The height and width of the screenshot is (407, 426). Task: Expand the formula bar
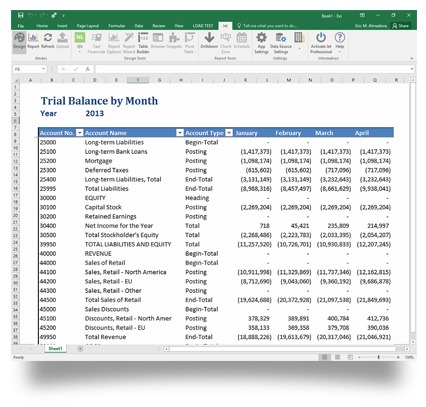pos(412,69)
